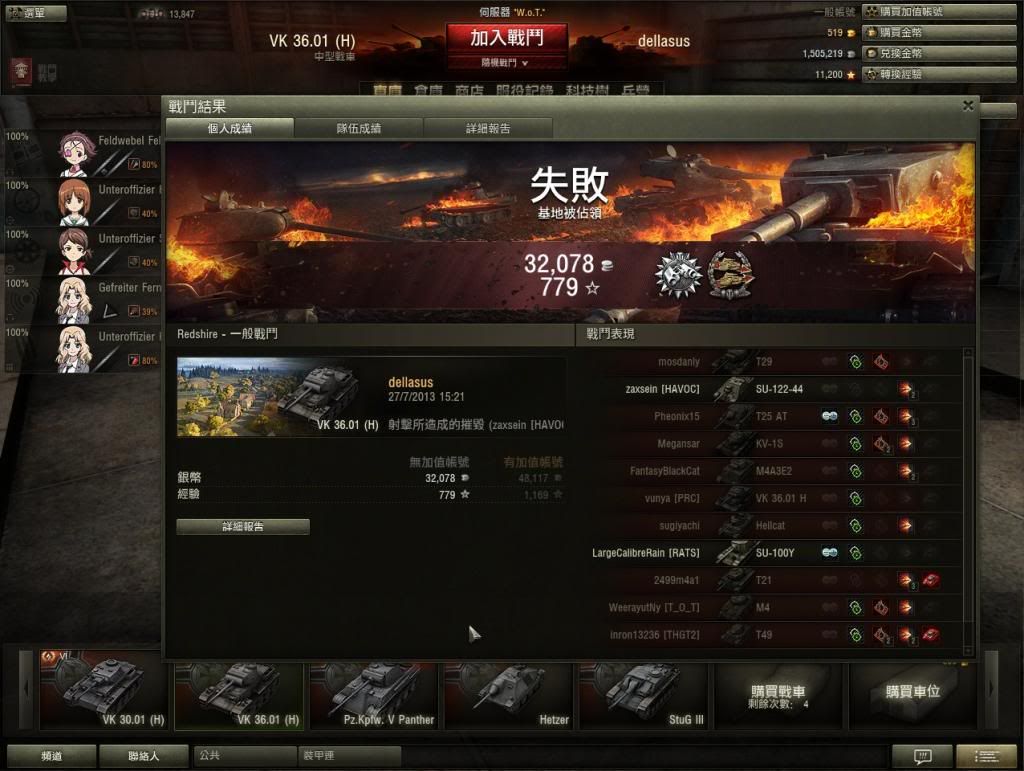Open the 詳細報告 tab at the top
This screenshot has height=771, width=1024.
pyautogui.click(x=488, y=129)
